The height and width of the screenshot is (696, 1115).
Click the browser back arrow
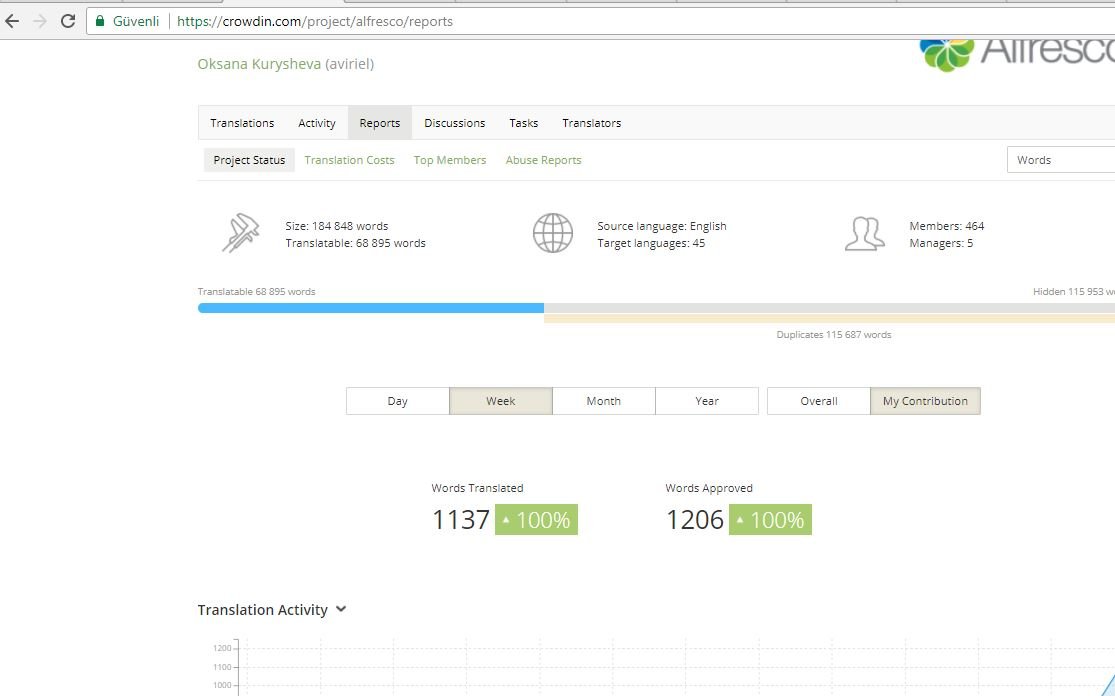coord(12,21)
